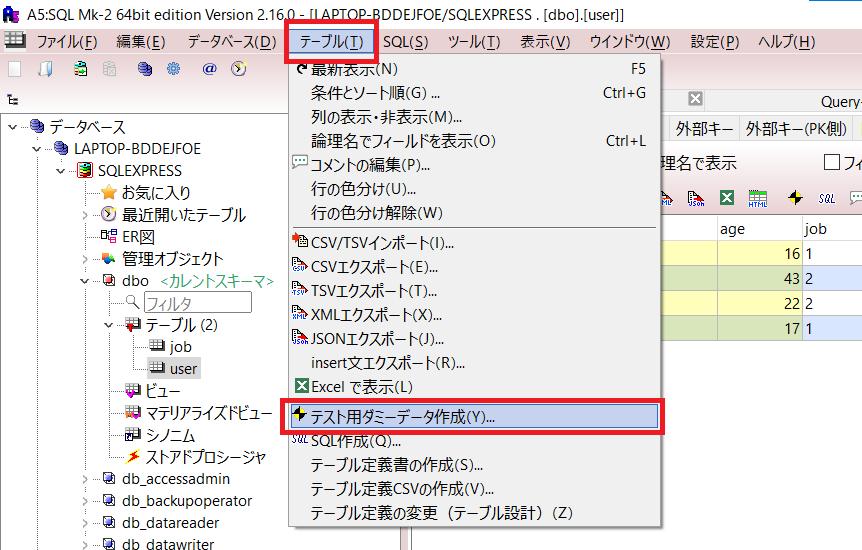Open the データベース(D) menu

[232, 42]
